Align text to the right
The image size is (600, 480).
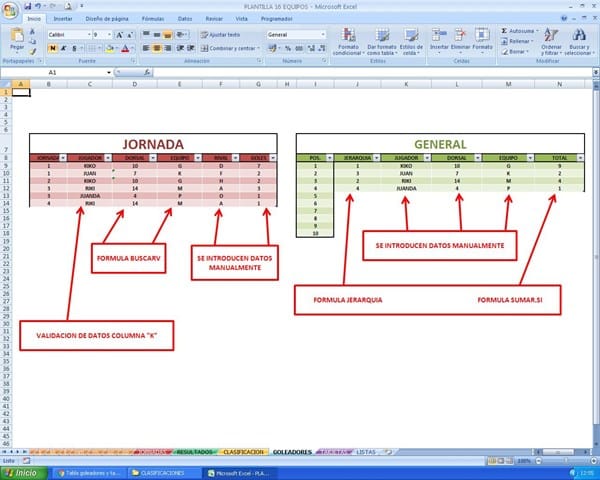pos(168,48)
